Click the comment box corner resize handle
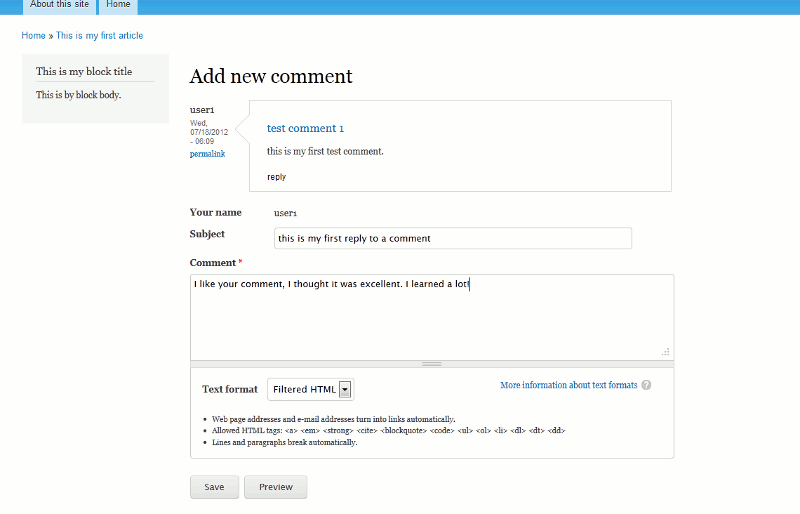 click(665, 351)
